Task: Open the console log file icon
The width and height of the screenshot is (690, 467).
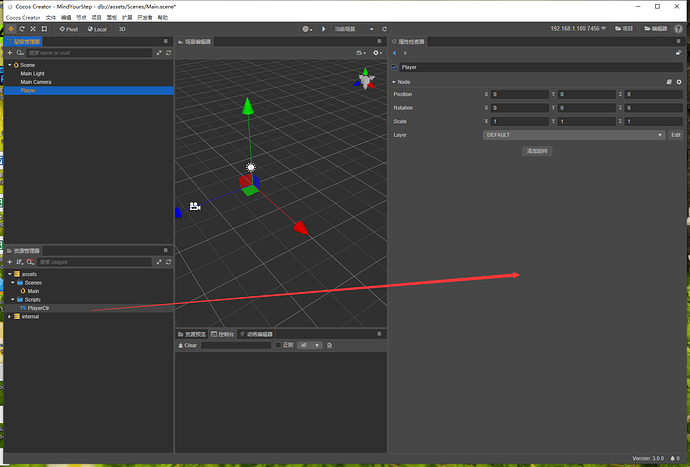Action: click(x=330, y=346)
